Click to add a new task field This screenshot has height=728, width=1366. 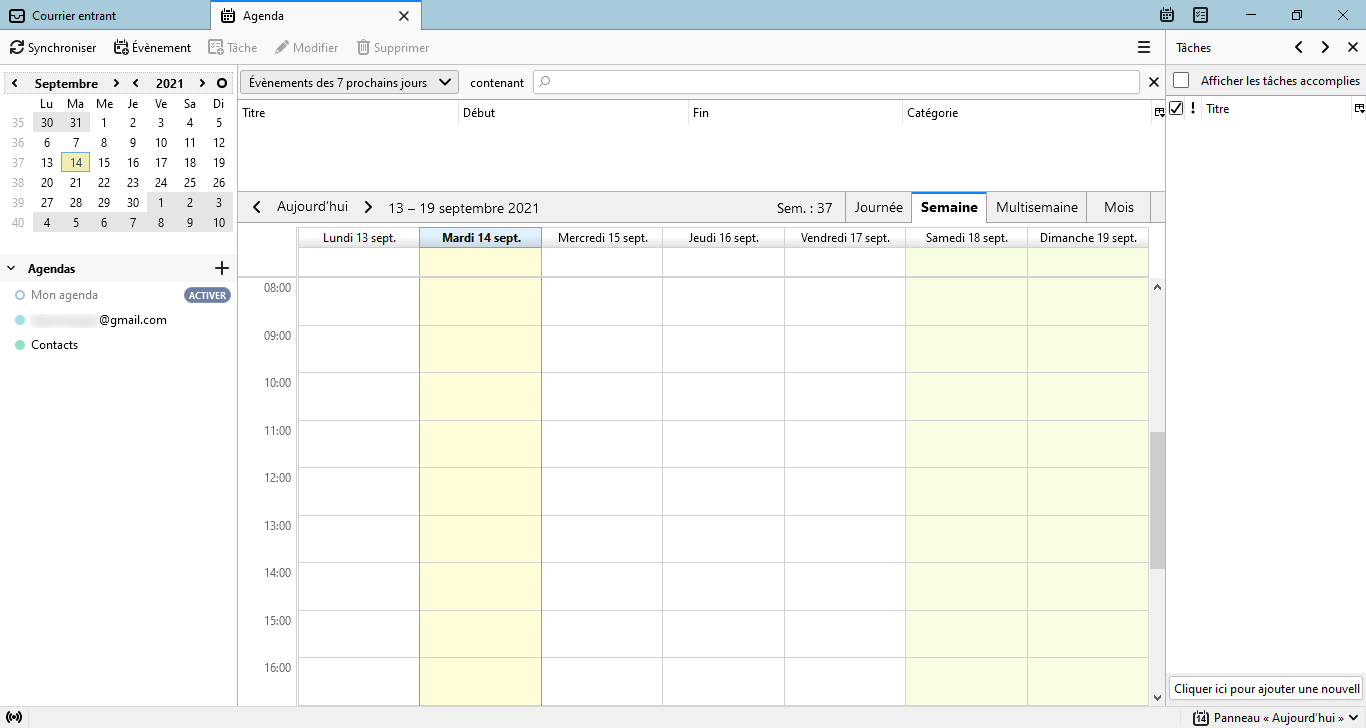(1266, 689)
